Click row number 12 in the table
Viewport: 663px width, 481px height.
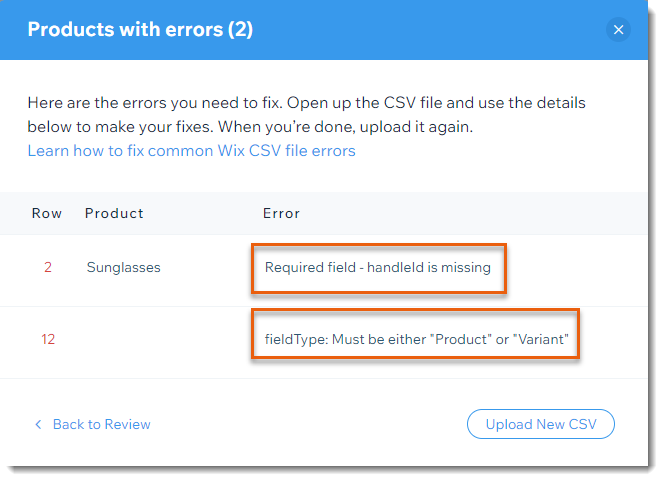[48, 339]
